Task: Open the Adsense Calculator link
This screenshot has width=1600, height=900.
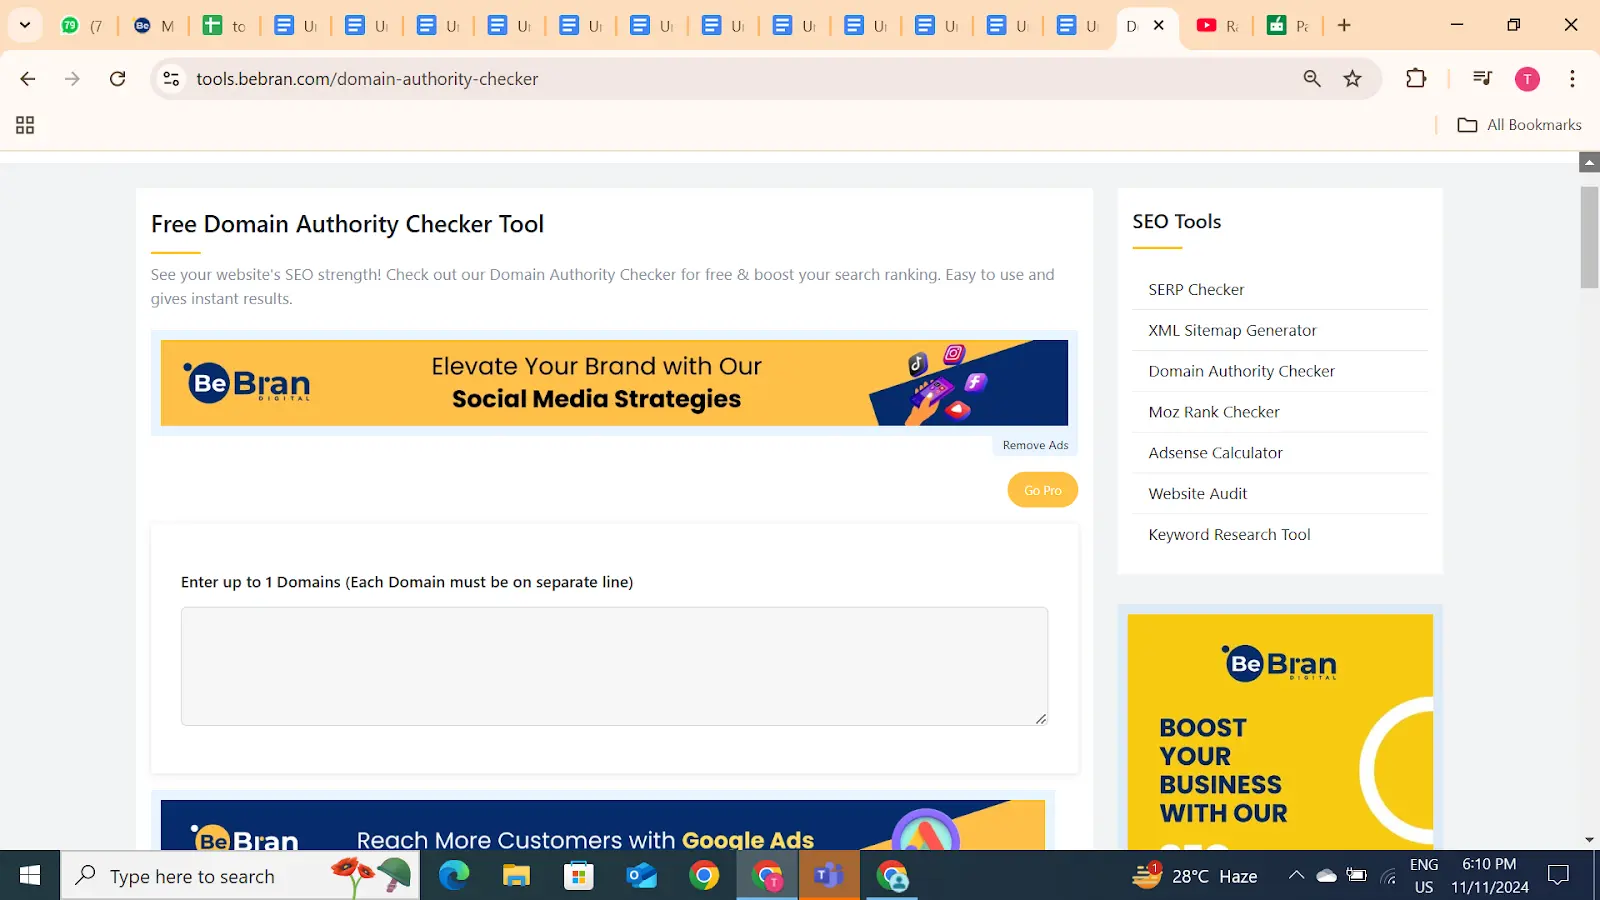Action: (1215, 453)
